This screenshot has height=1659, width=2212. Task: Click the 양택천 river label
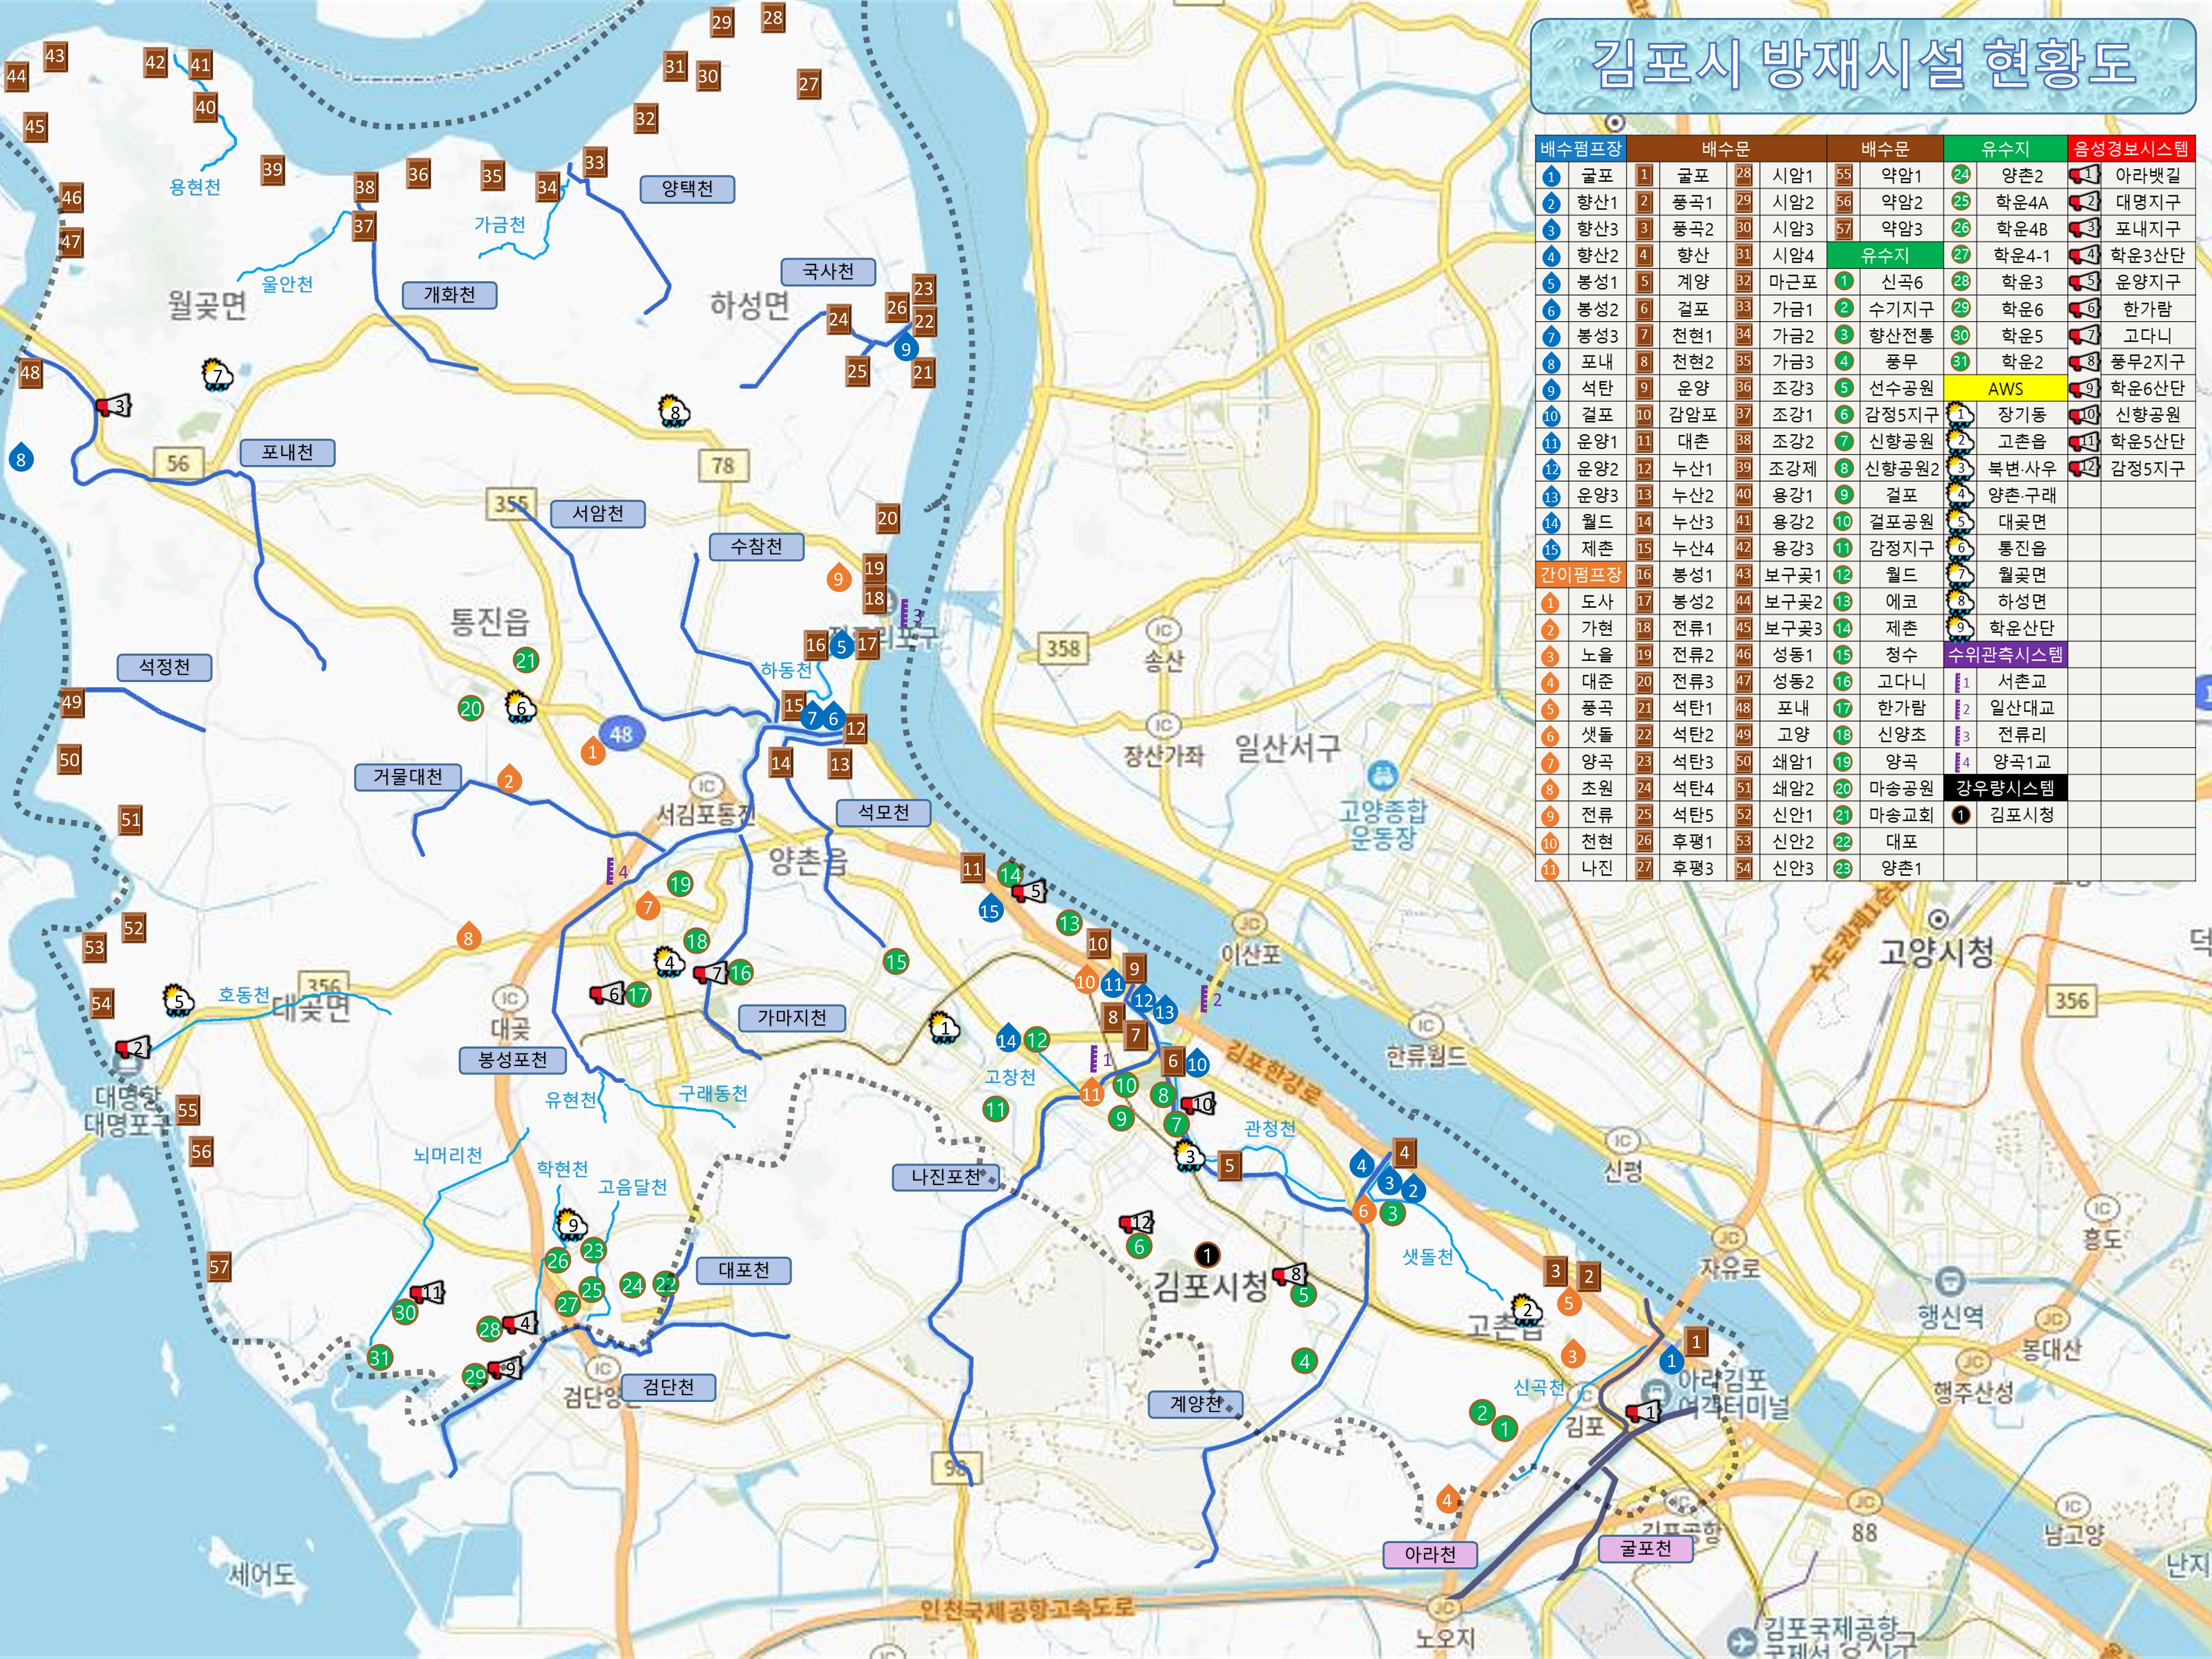[687, 189]
